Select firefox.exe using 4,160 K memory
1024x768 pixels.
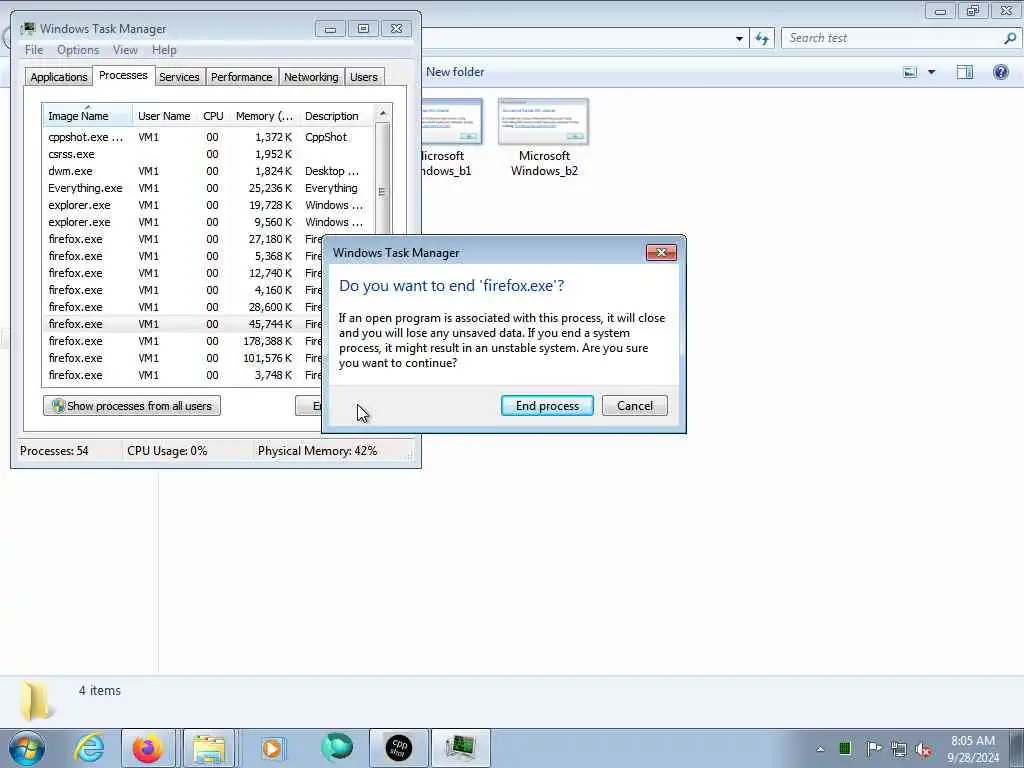click(x=183, y=290)
